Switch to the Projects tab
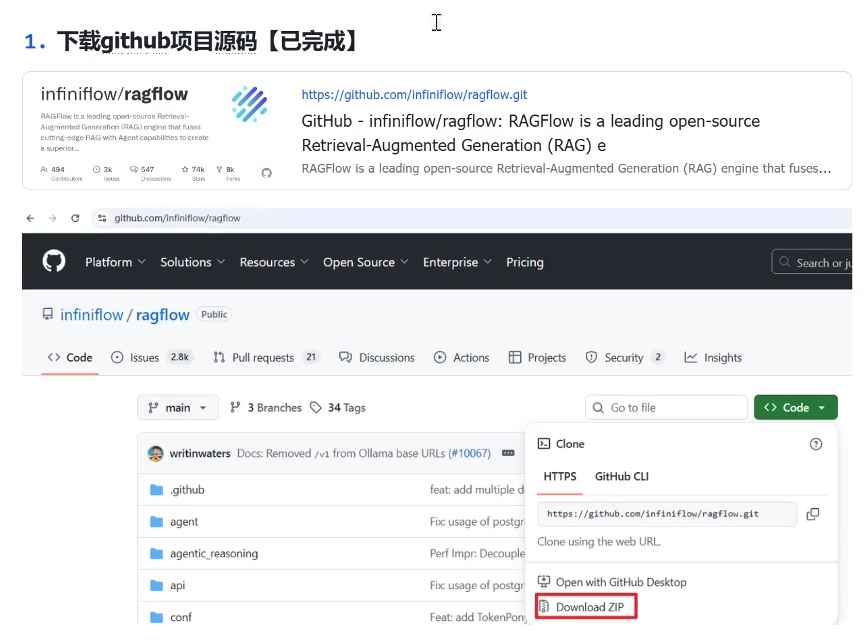The width and height of the screenshot is (867, 643). 537,358
